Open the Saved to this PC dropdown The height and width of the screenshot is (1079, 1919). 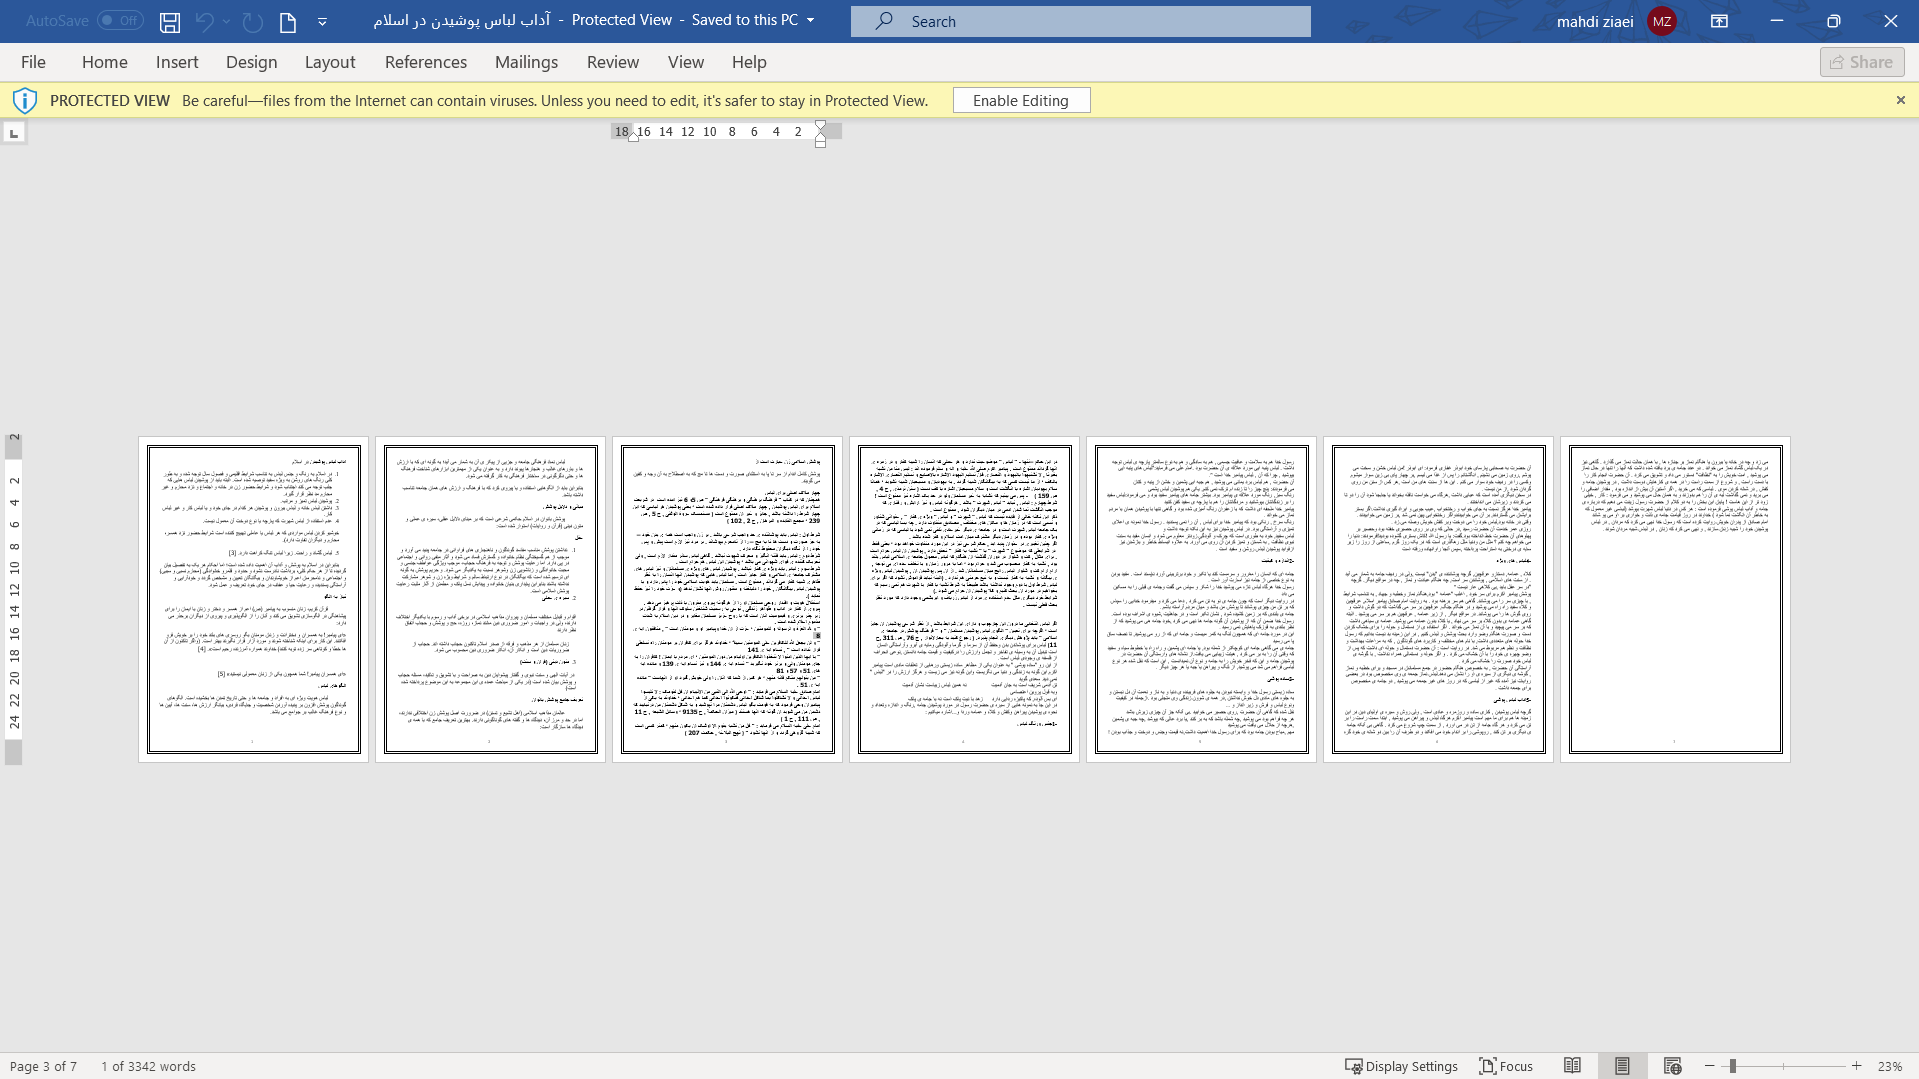coord(810,20)
